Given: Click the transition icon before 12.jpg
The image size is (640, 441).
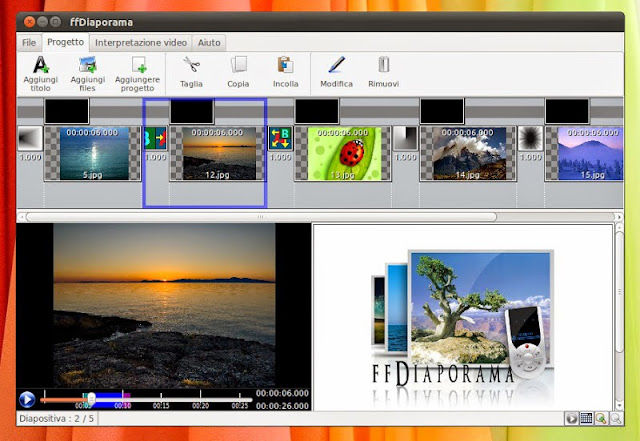Looking at the screenshot, I should (156, 138).
